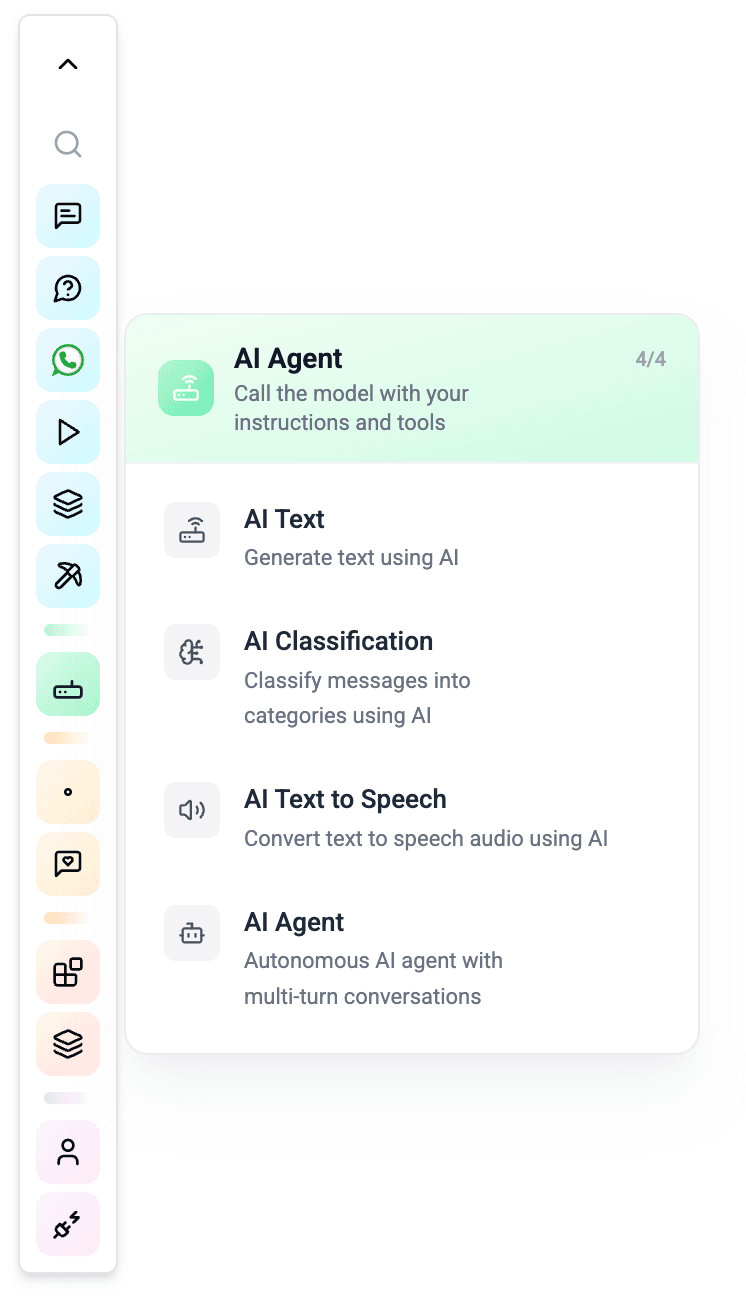Click the blocks grid icon

pyautogui.click(x=68, y=972)
